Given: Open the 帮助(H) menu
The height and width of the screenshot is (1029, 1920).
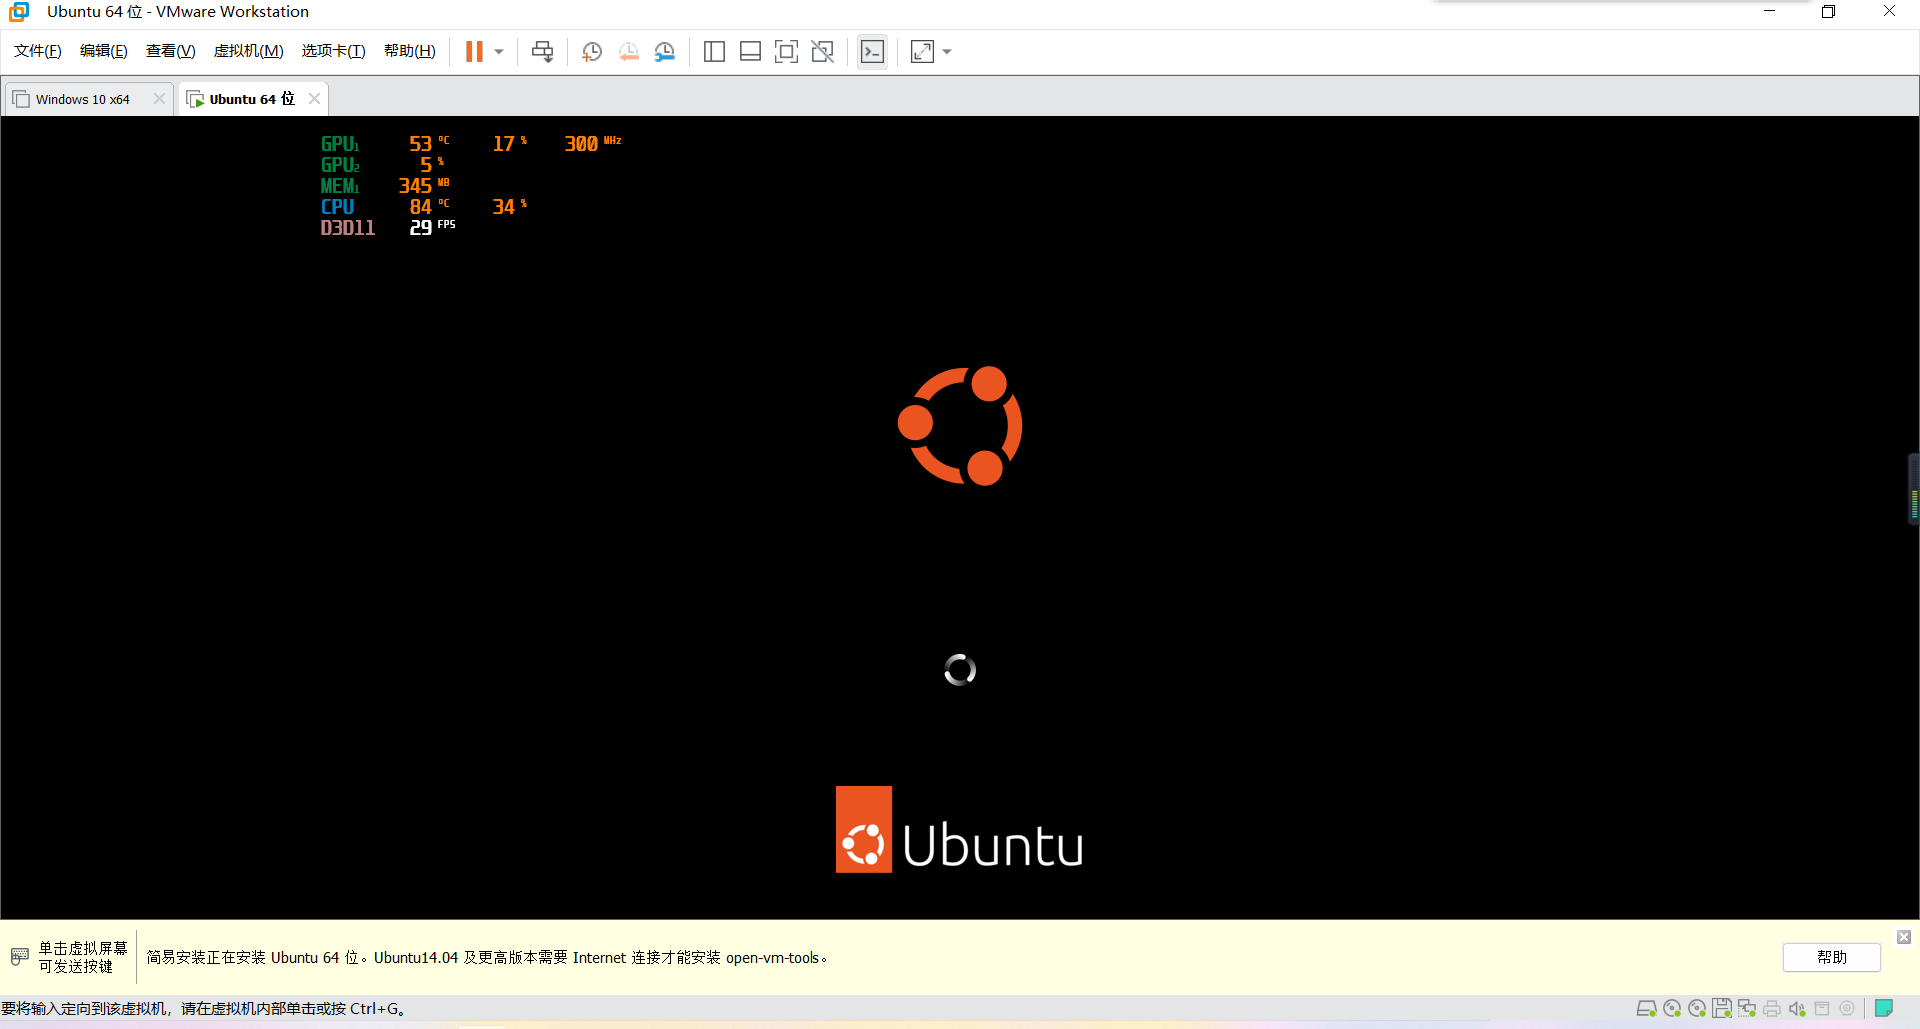Looking at the screenshot, I should (410, 51).
